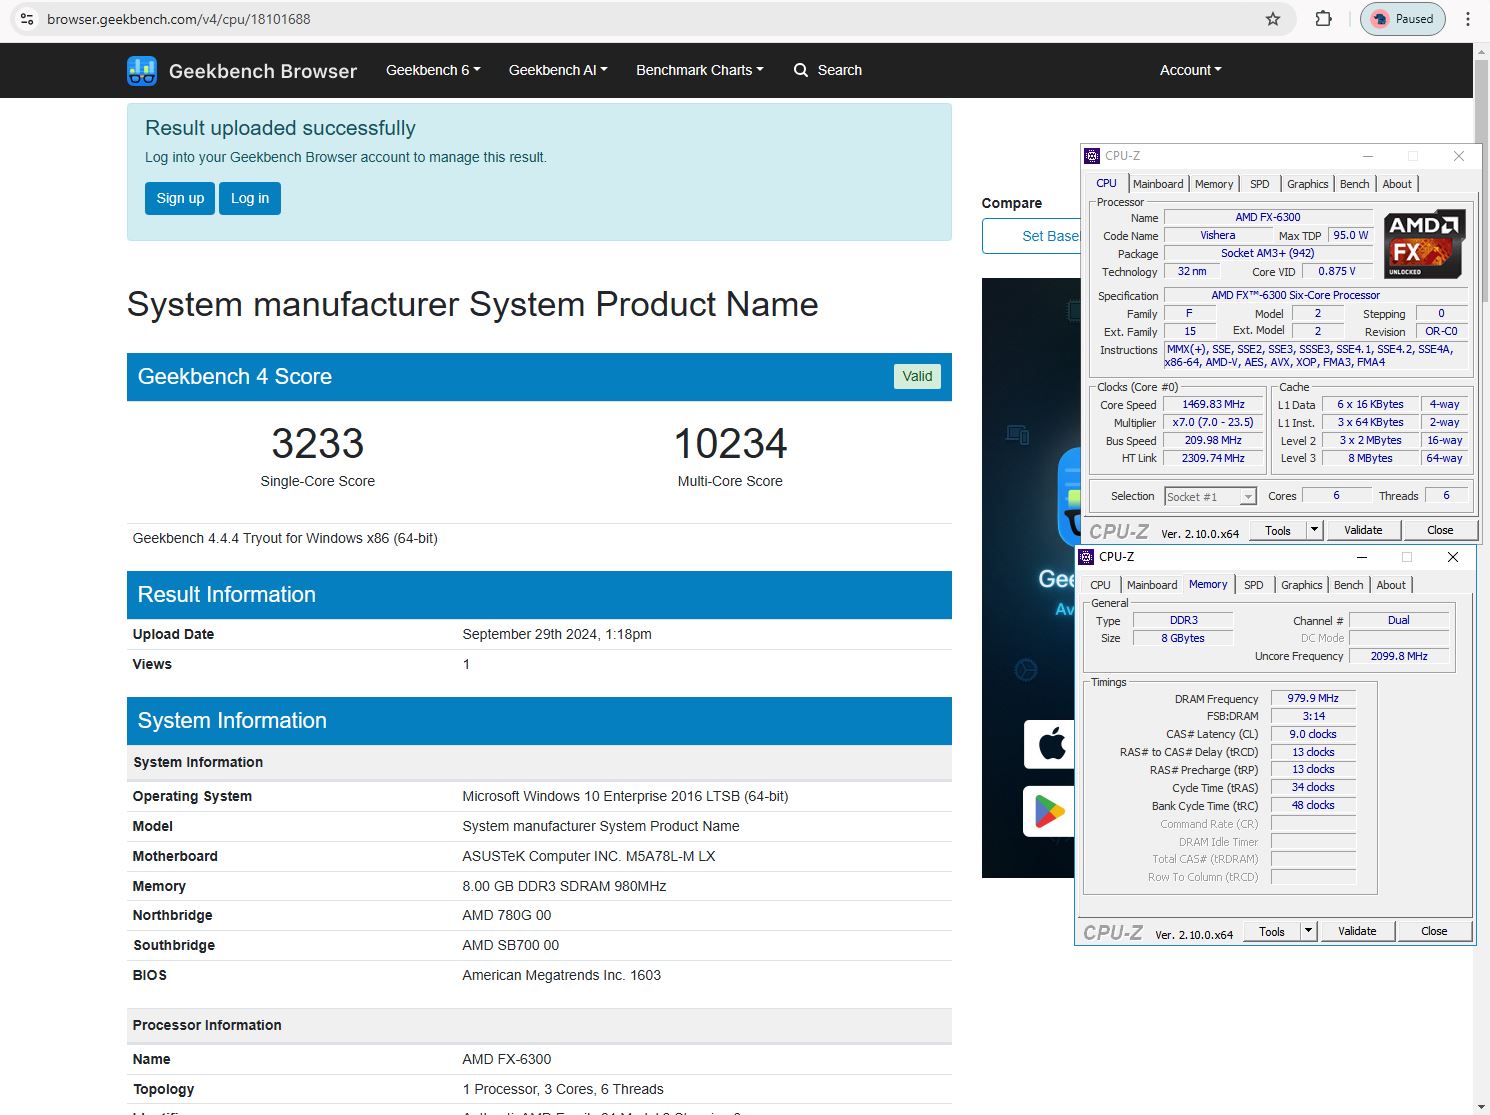Click the Sign up button
The height and width of the screenshot is (1115, 1490).
click(x=180, y=198)
